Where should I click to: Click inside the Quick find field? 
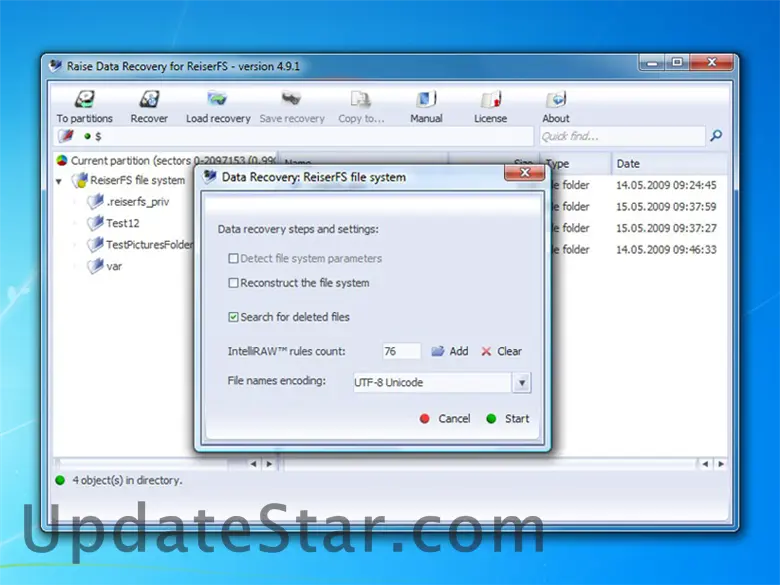pos(622,136)
